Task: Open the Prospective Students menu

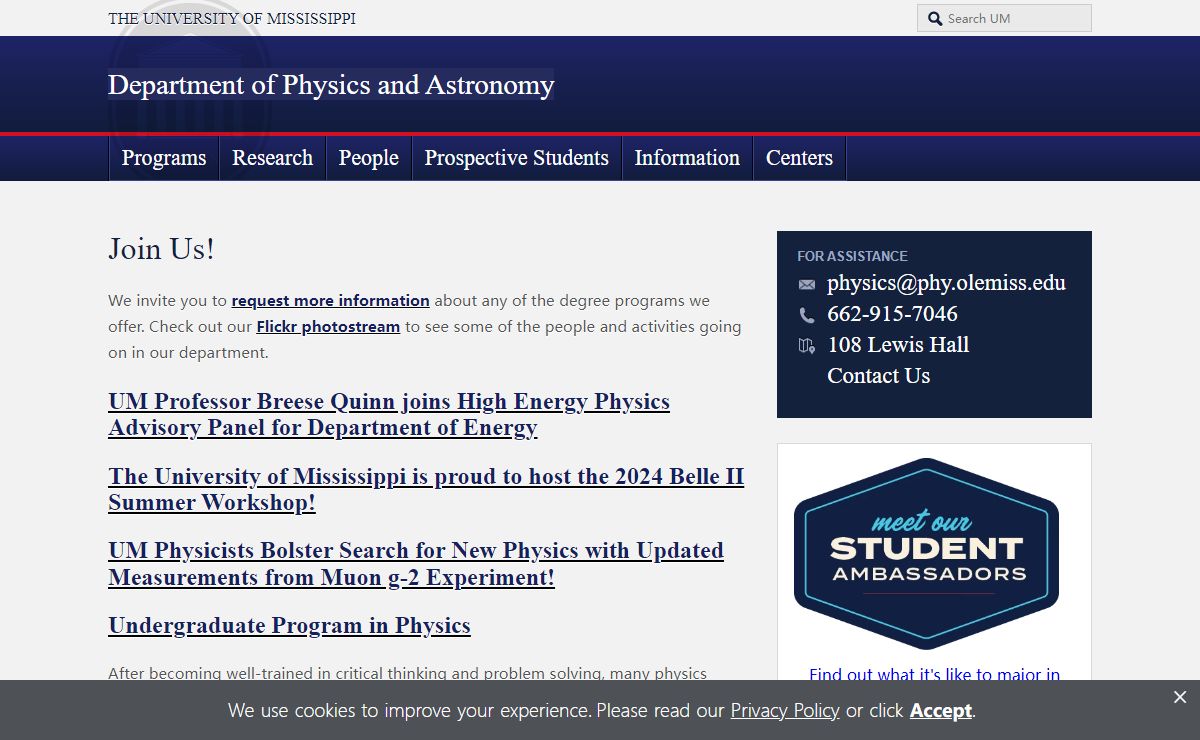Action: (517, 158)
